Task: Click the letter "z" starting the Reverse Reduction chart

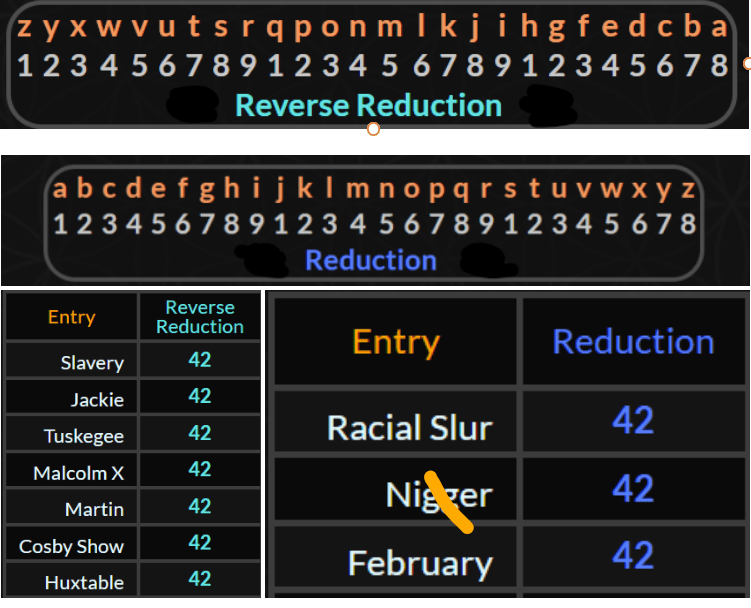Action: (23, 27)
